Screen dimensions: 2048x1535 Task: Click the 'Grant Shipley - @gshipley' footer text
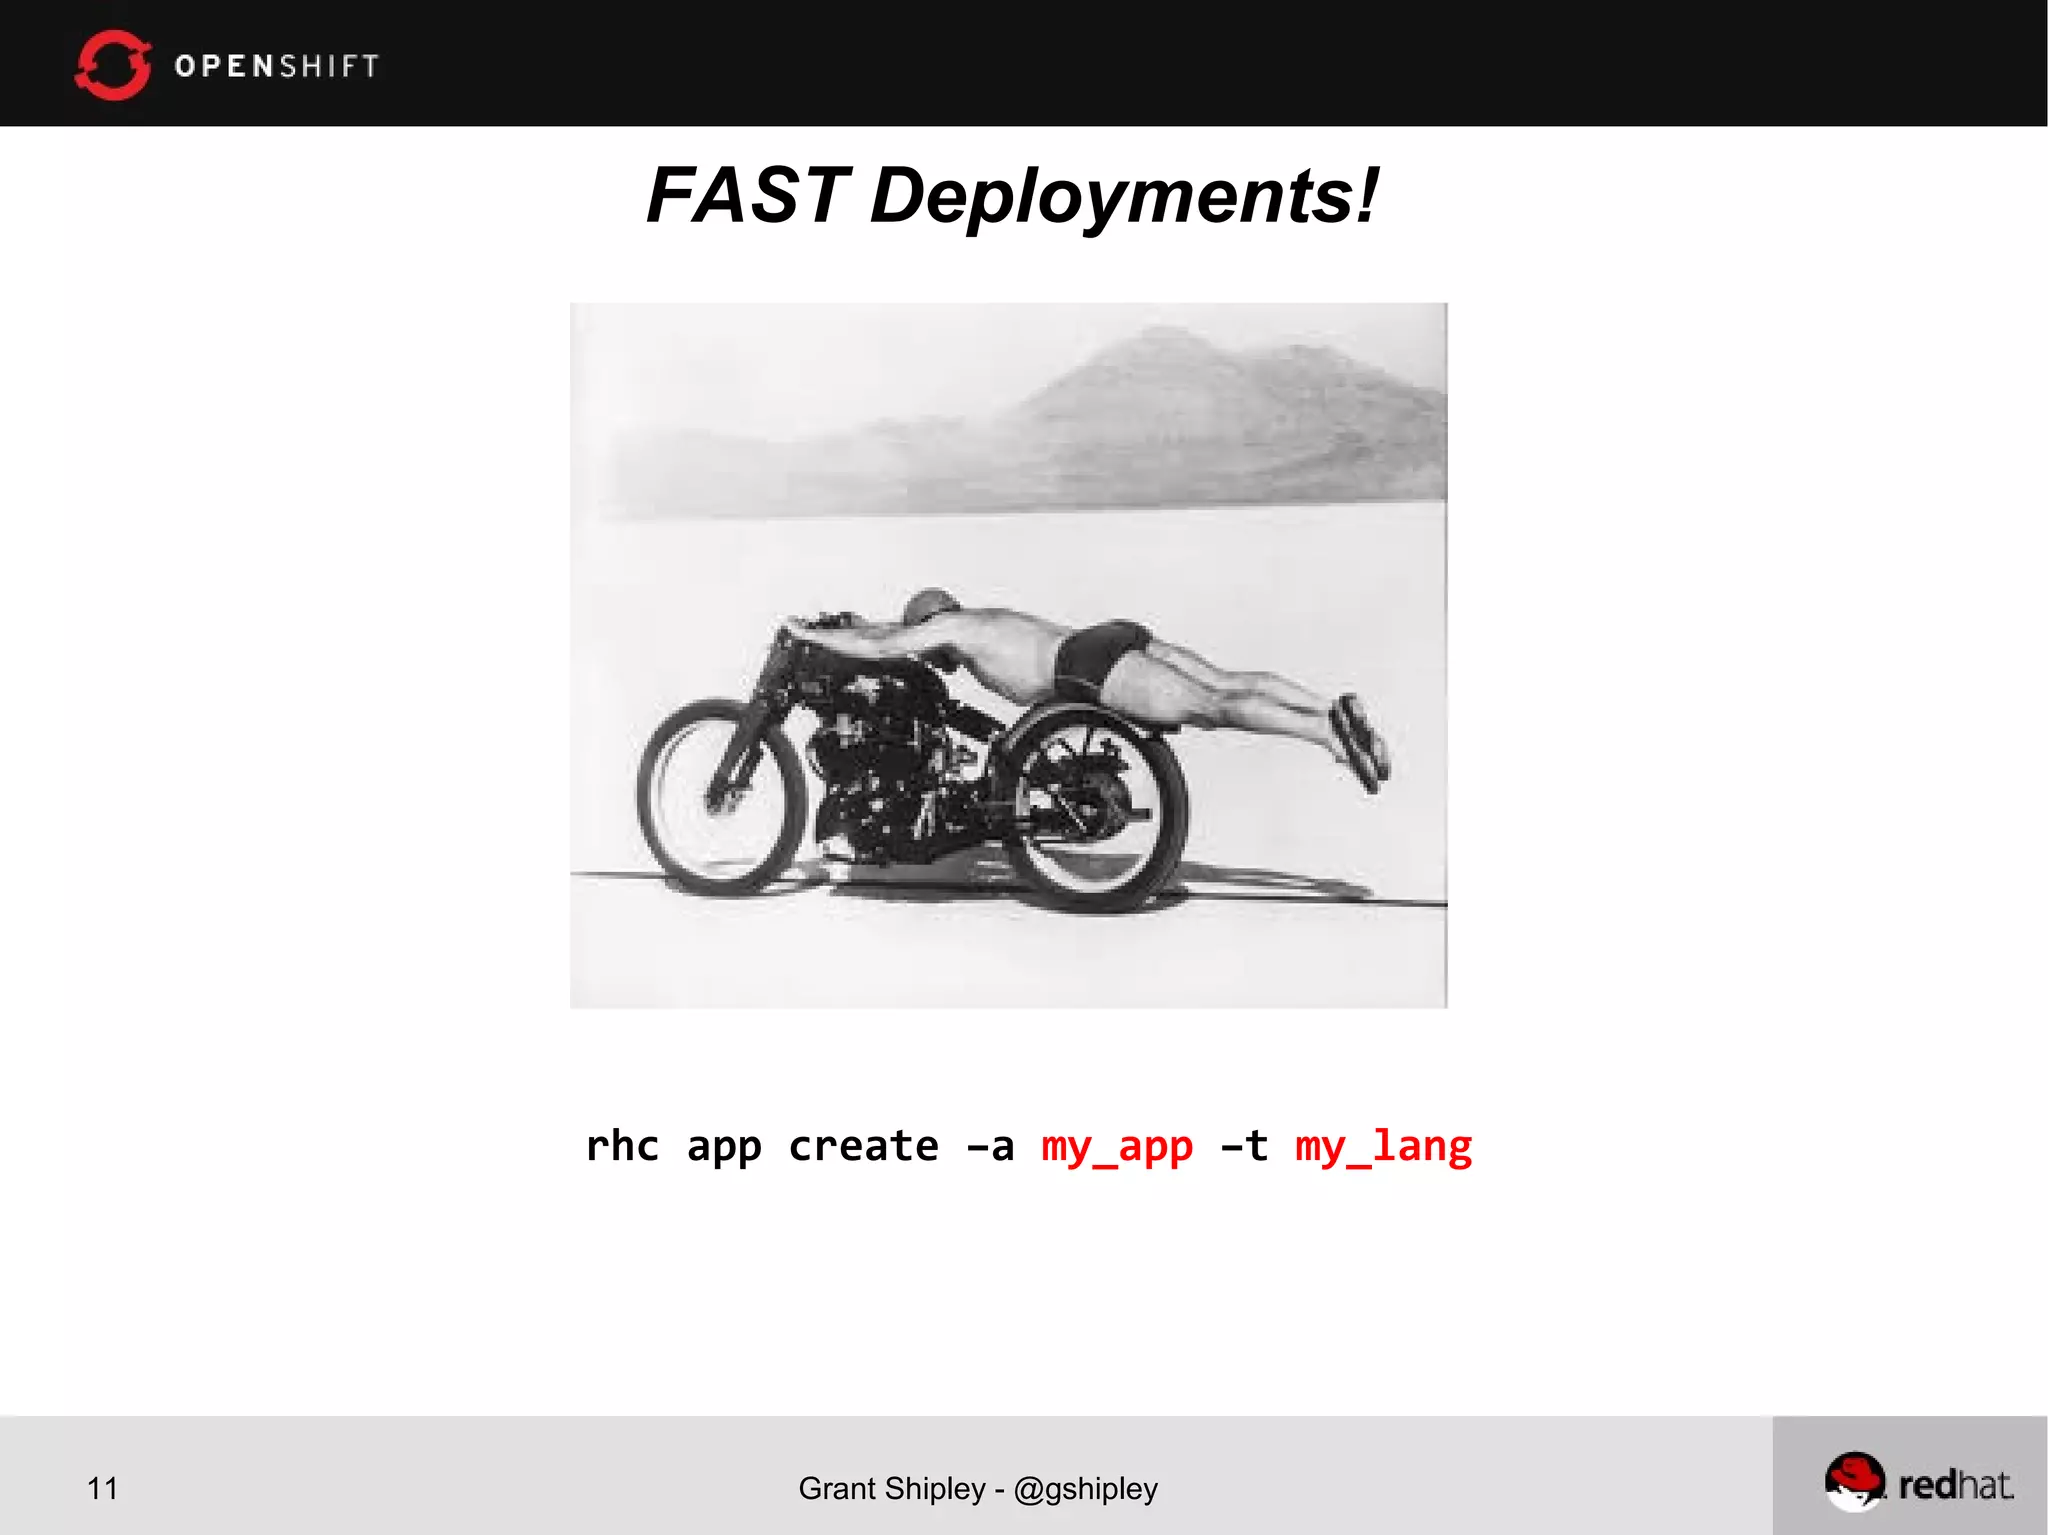(x=978, y=1489)
